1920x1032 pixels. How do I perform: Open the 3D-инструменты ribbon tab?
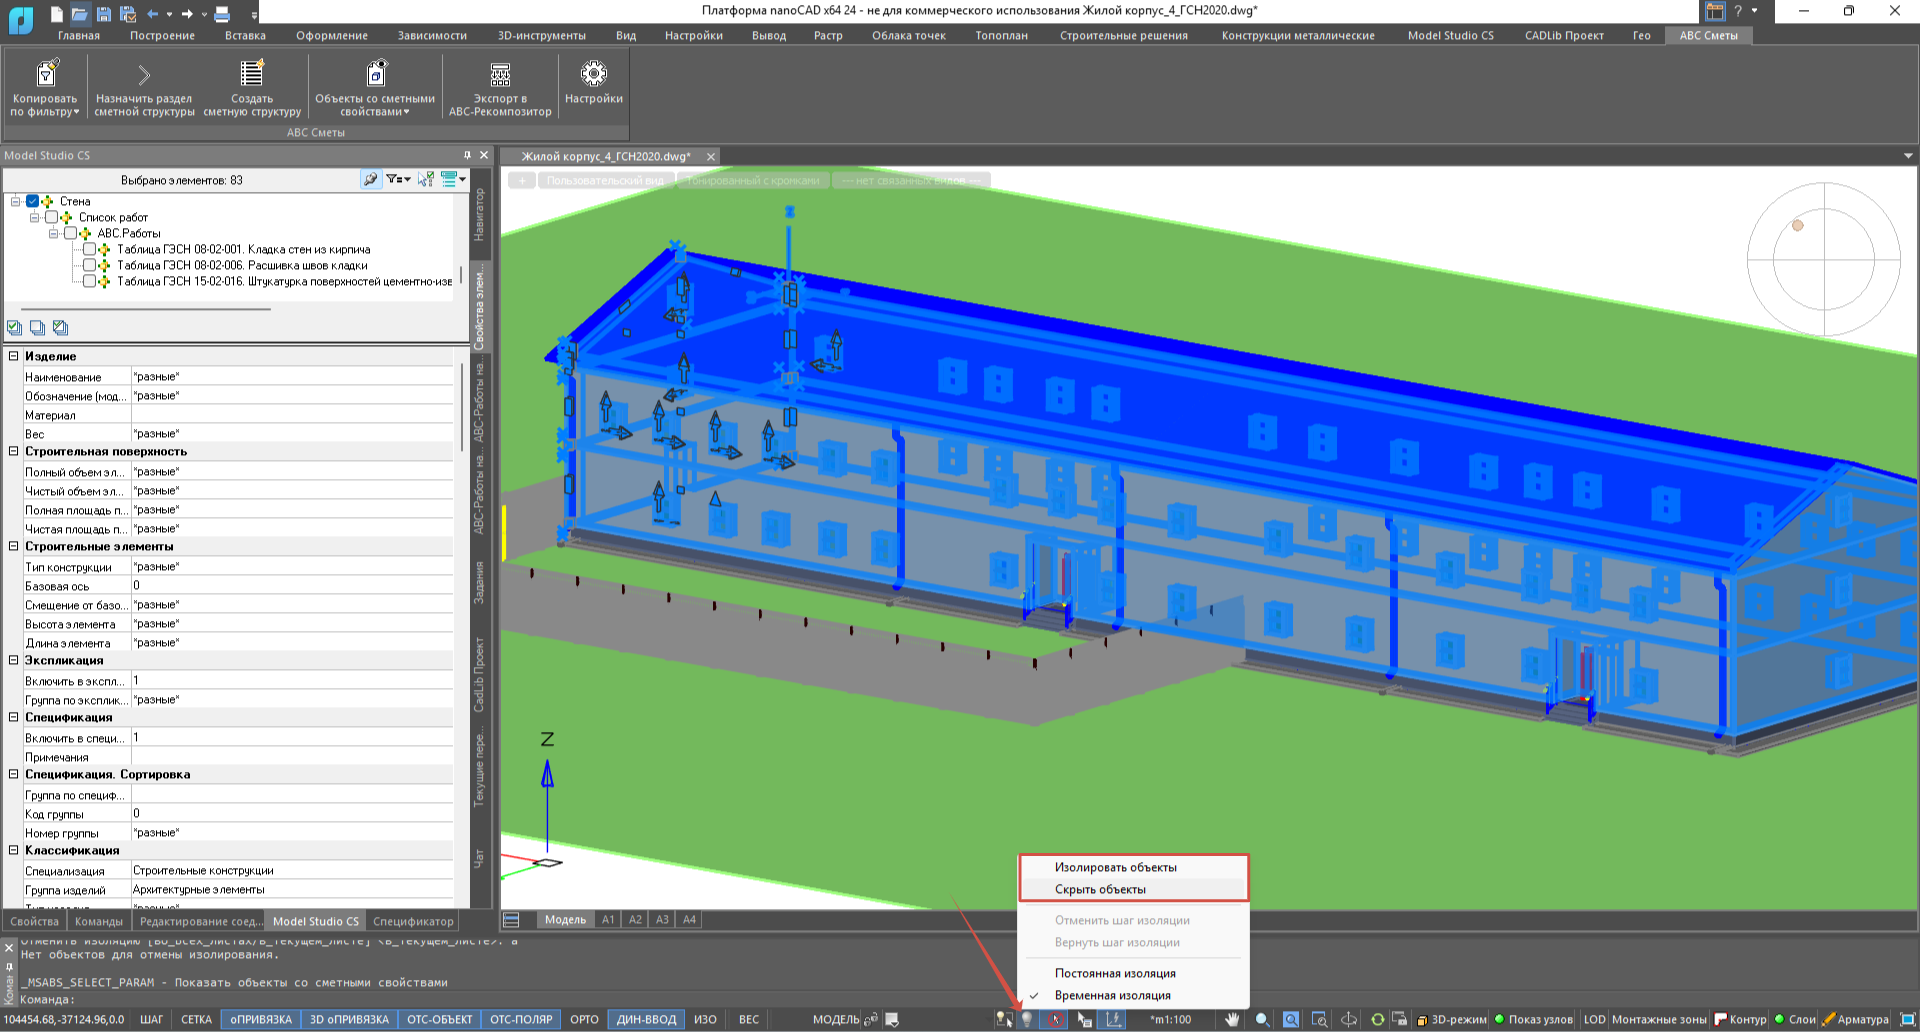click(x=542, y=35)
